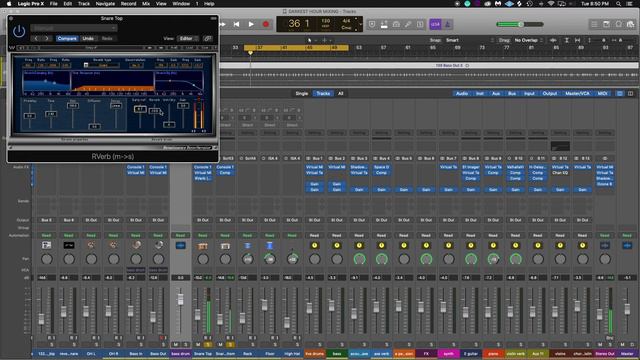This screenshot has height=360, width=640.
Task: Select the All mixer view tab
Action: tap(340, 93)
